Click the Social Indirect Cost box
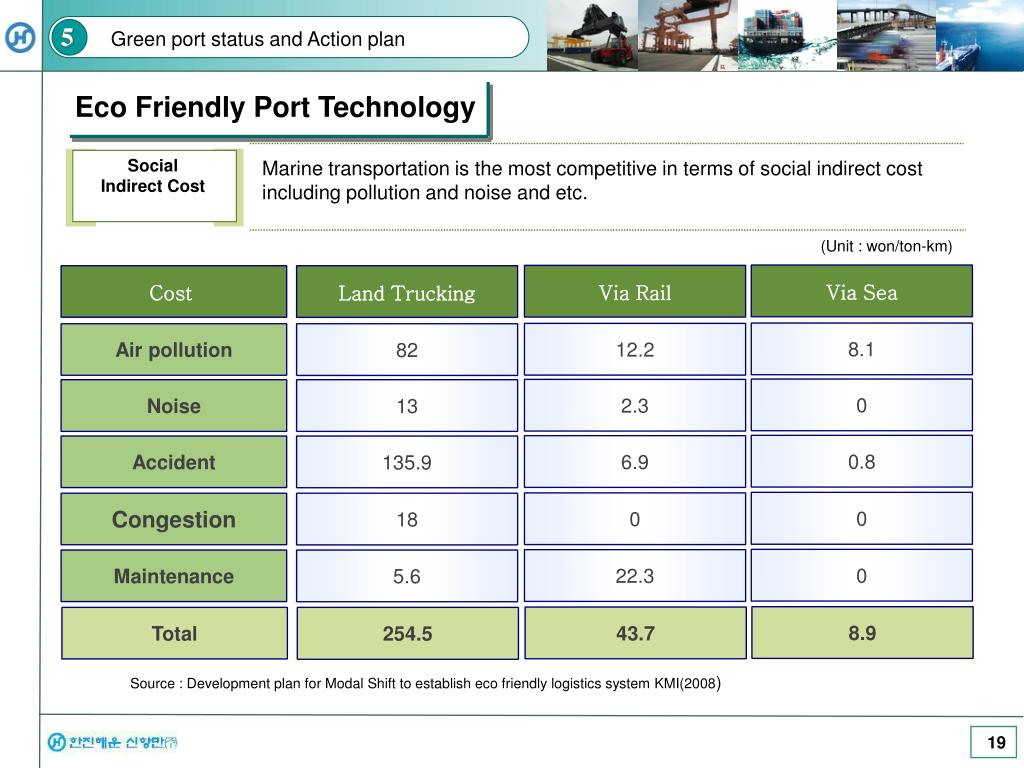This screenshot has height=768, width=1024. click(154, 186)
